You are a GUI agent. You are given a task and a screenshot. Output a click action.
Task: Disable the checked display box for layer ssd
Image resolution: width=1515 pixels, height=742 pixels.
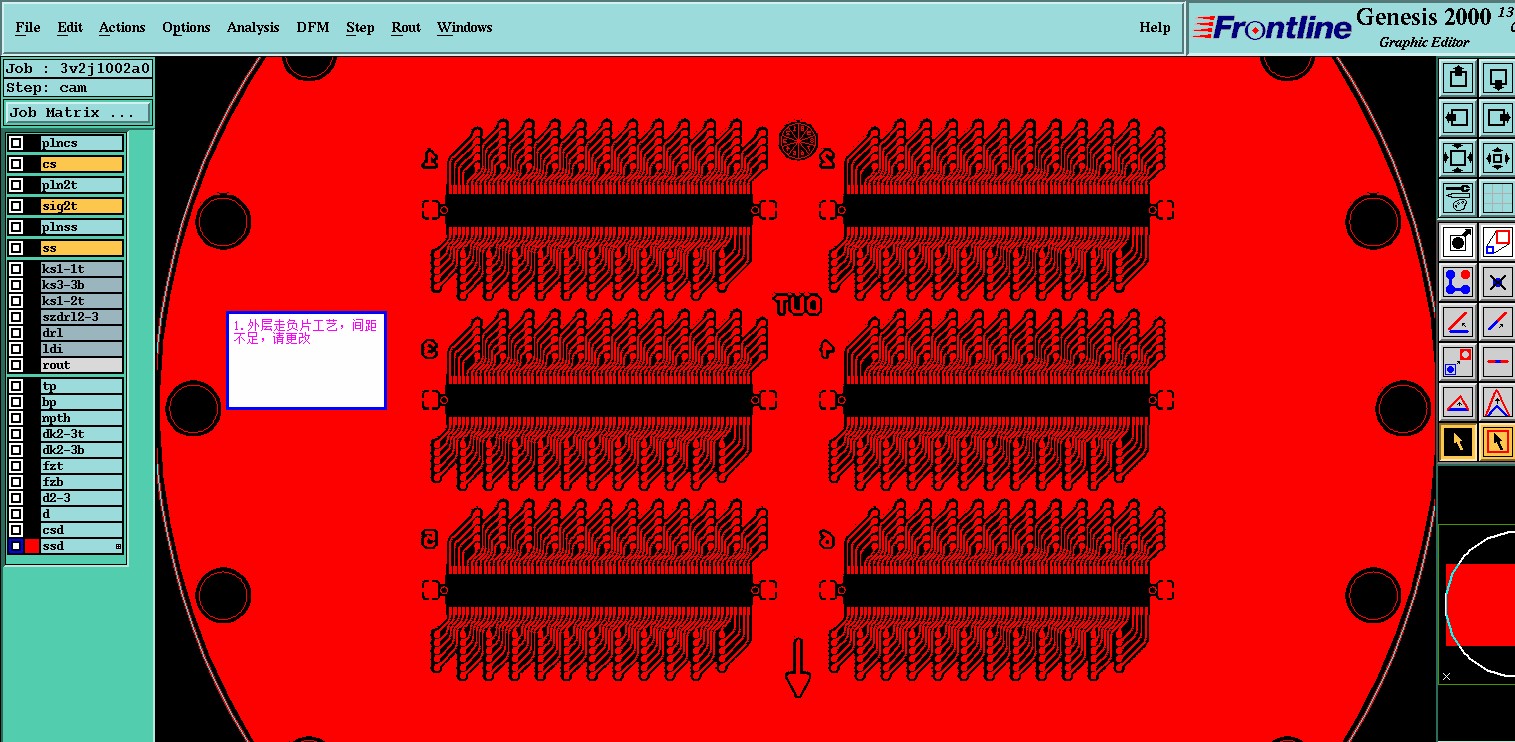tap(16, 546)
